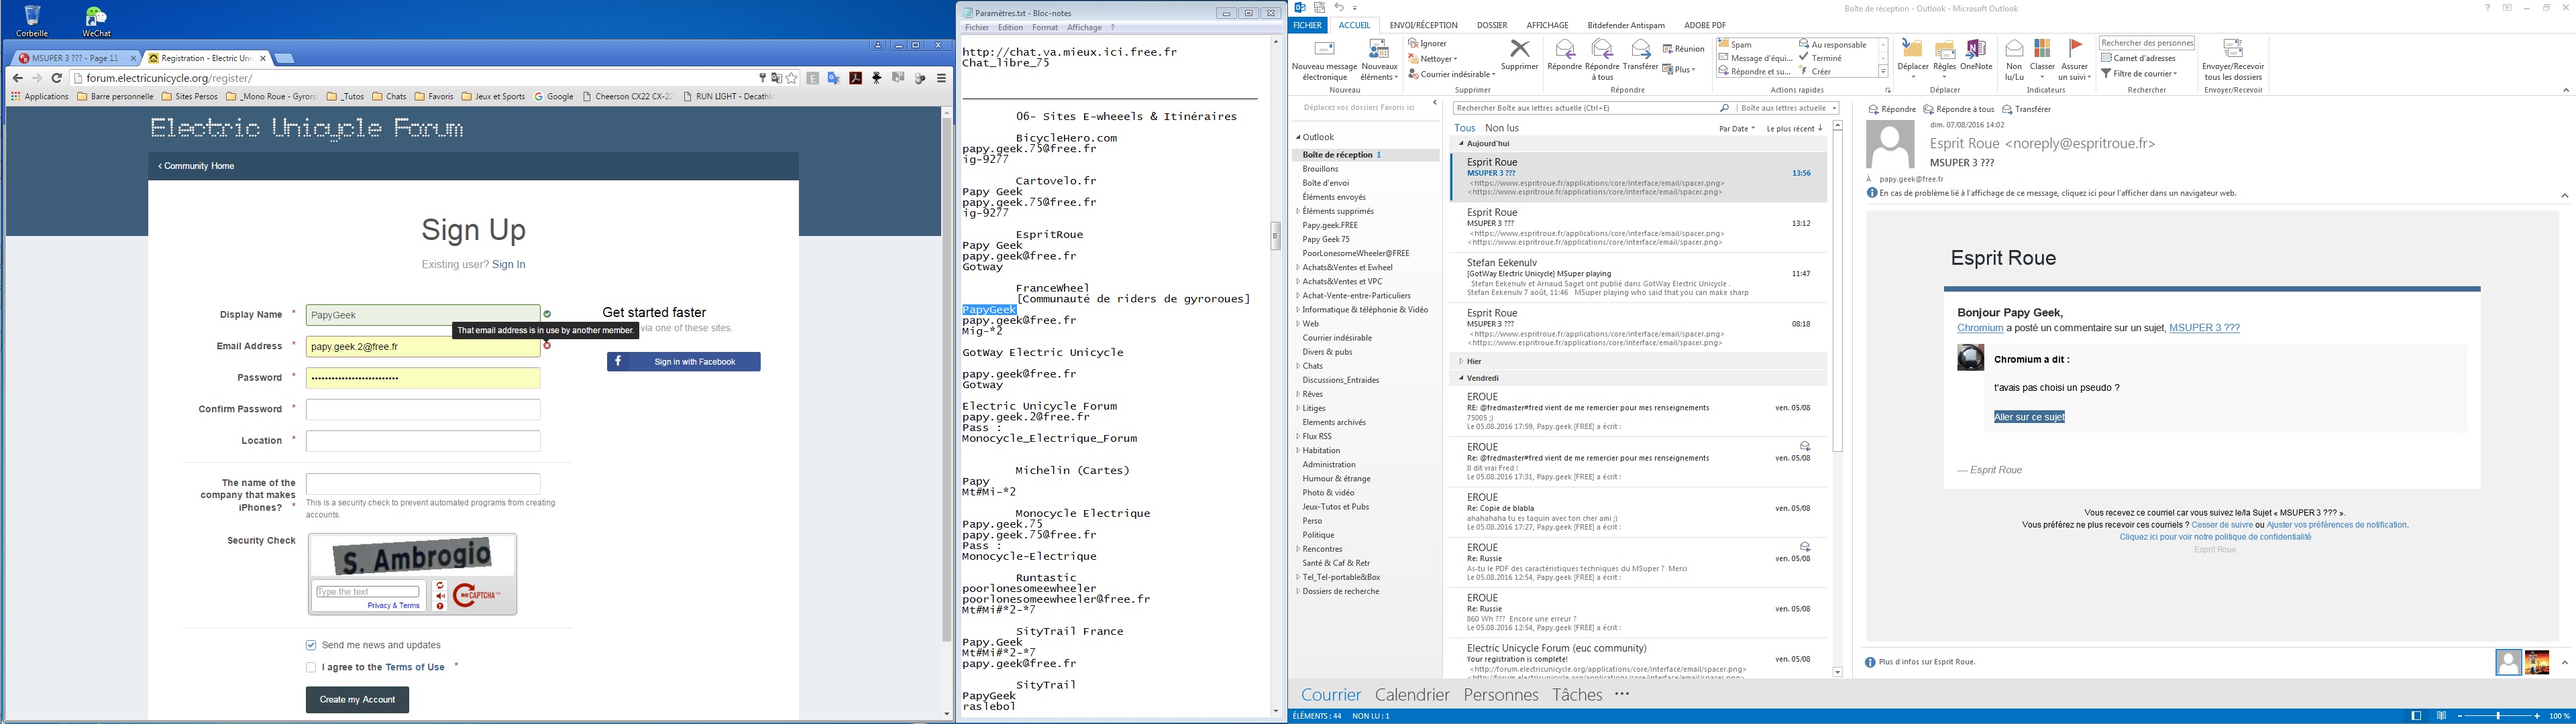Click Google Translate extension icon in Chrome
2576x724 pixels.
click(834, 78)
